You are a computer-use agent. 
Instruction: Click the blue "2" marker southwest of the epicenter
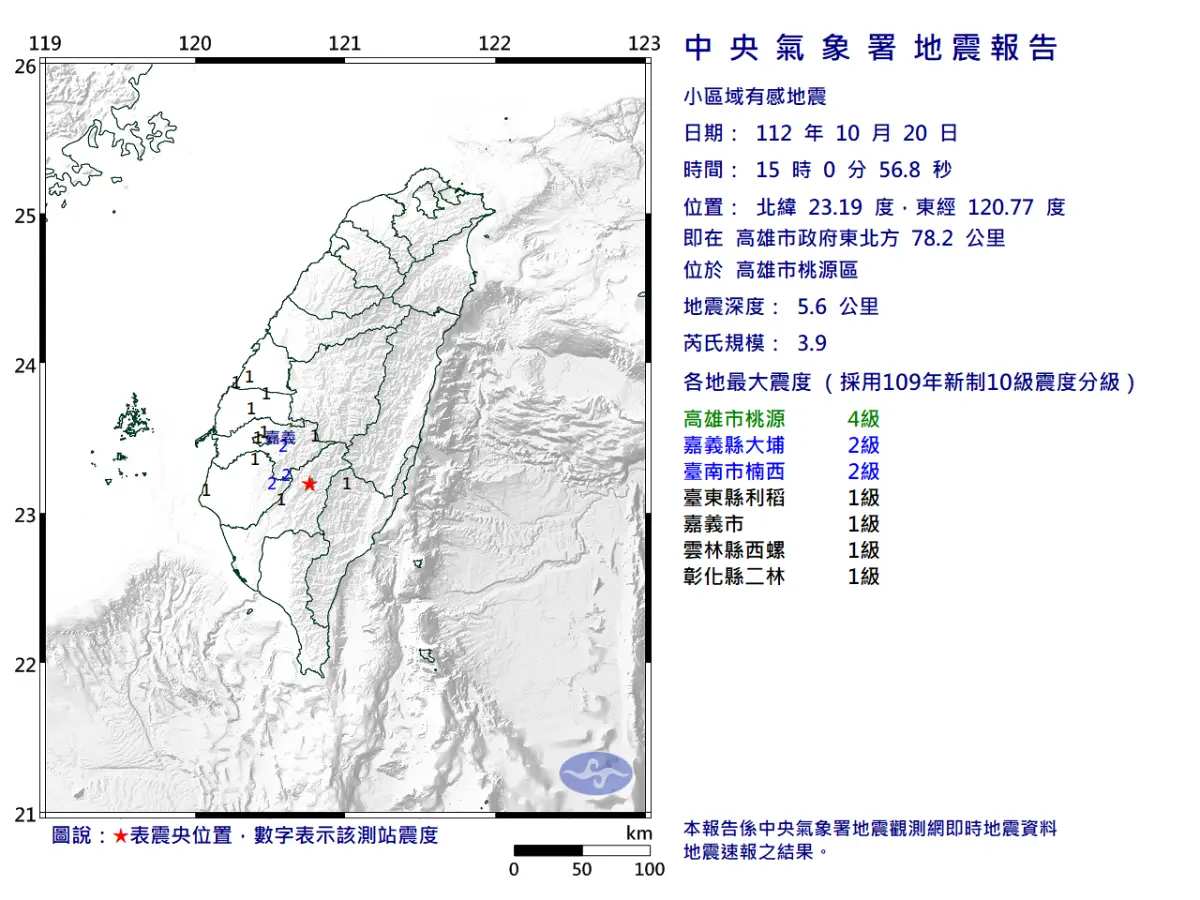click(272, 485)
